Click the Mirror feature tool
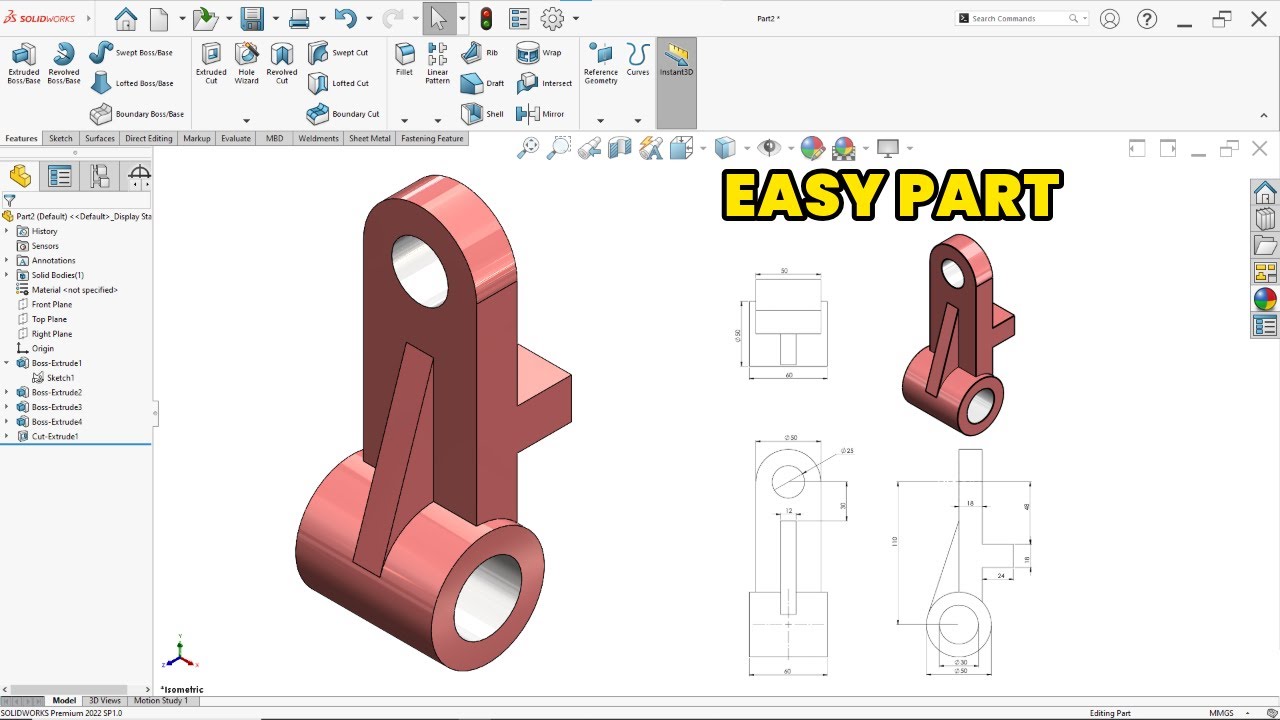This screenshot has height=720, width=1280. 541,114
